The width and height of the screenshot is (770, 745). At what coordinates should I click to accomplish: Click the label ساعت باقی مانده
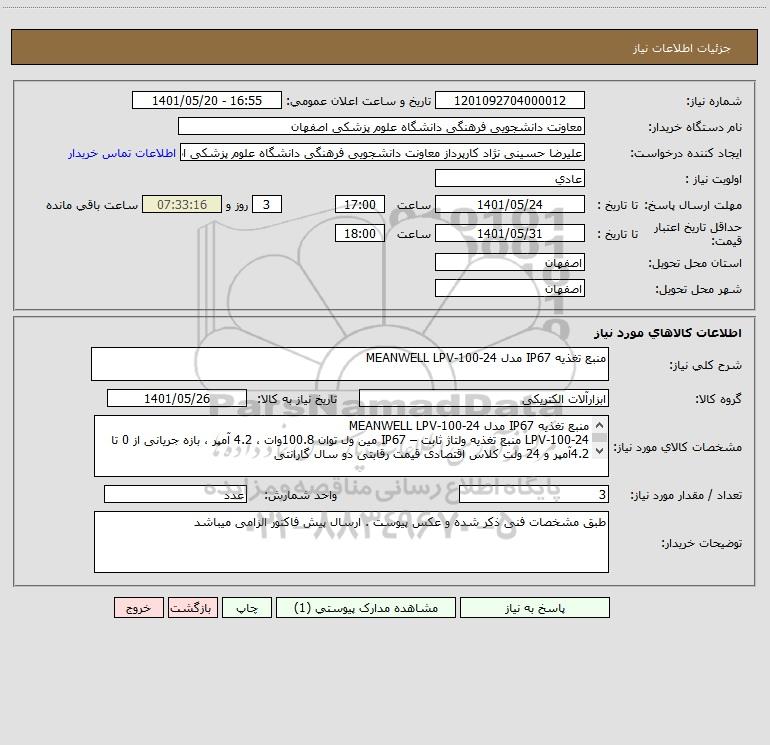[92, 205]
